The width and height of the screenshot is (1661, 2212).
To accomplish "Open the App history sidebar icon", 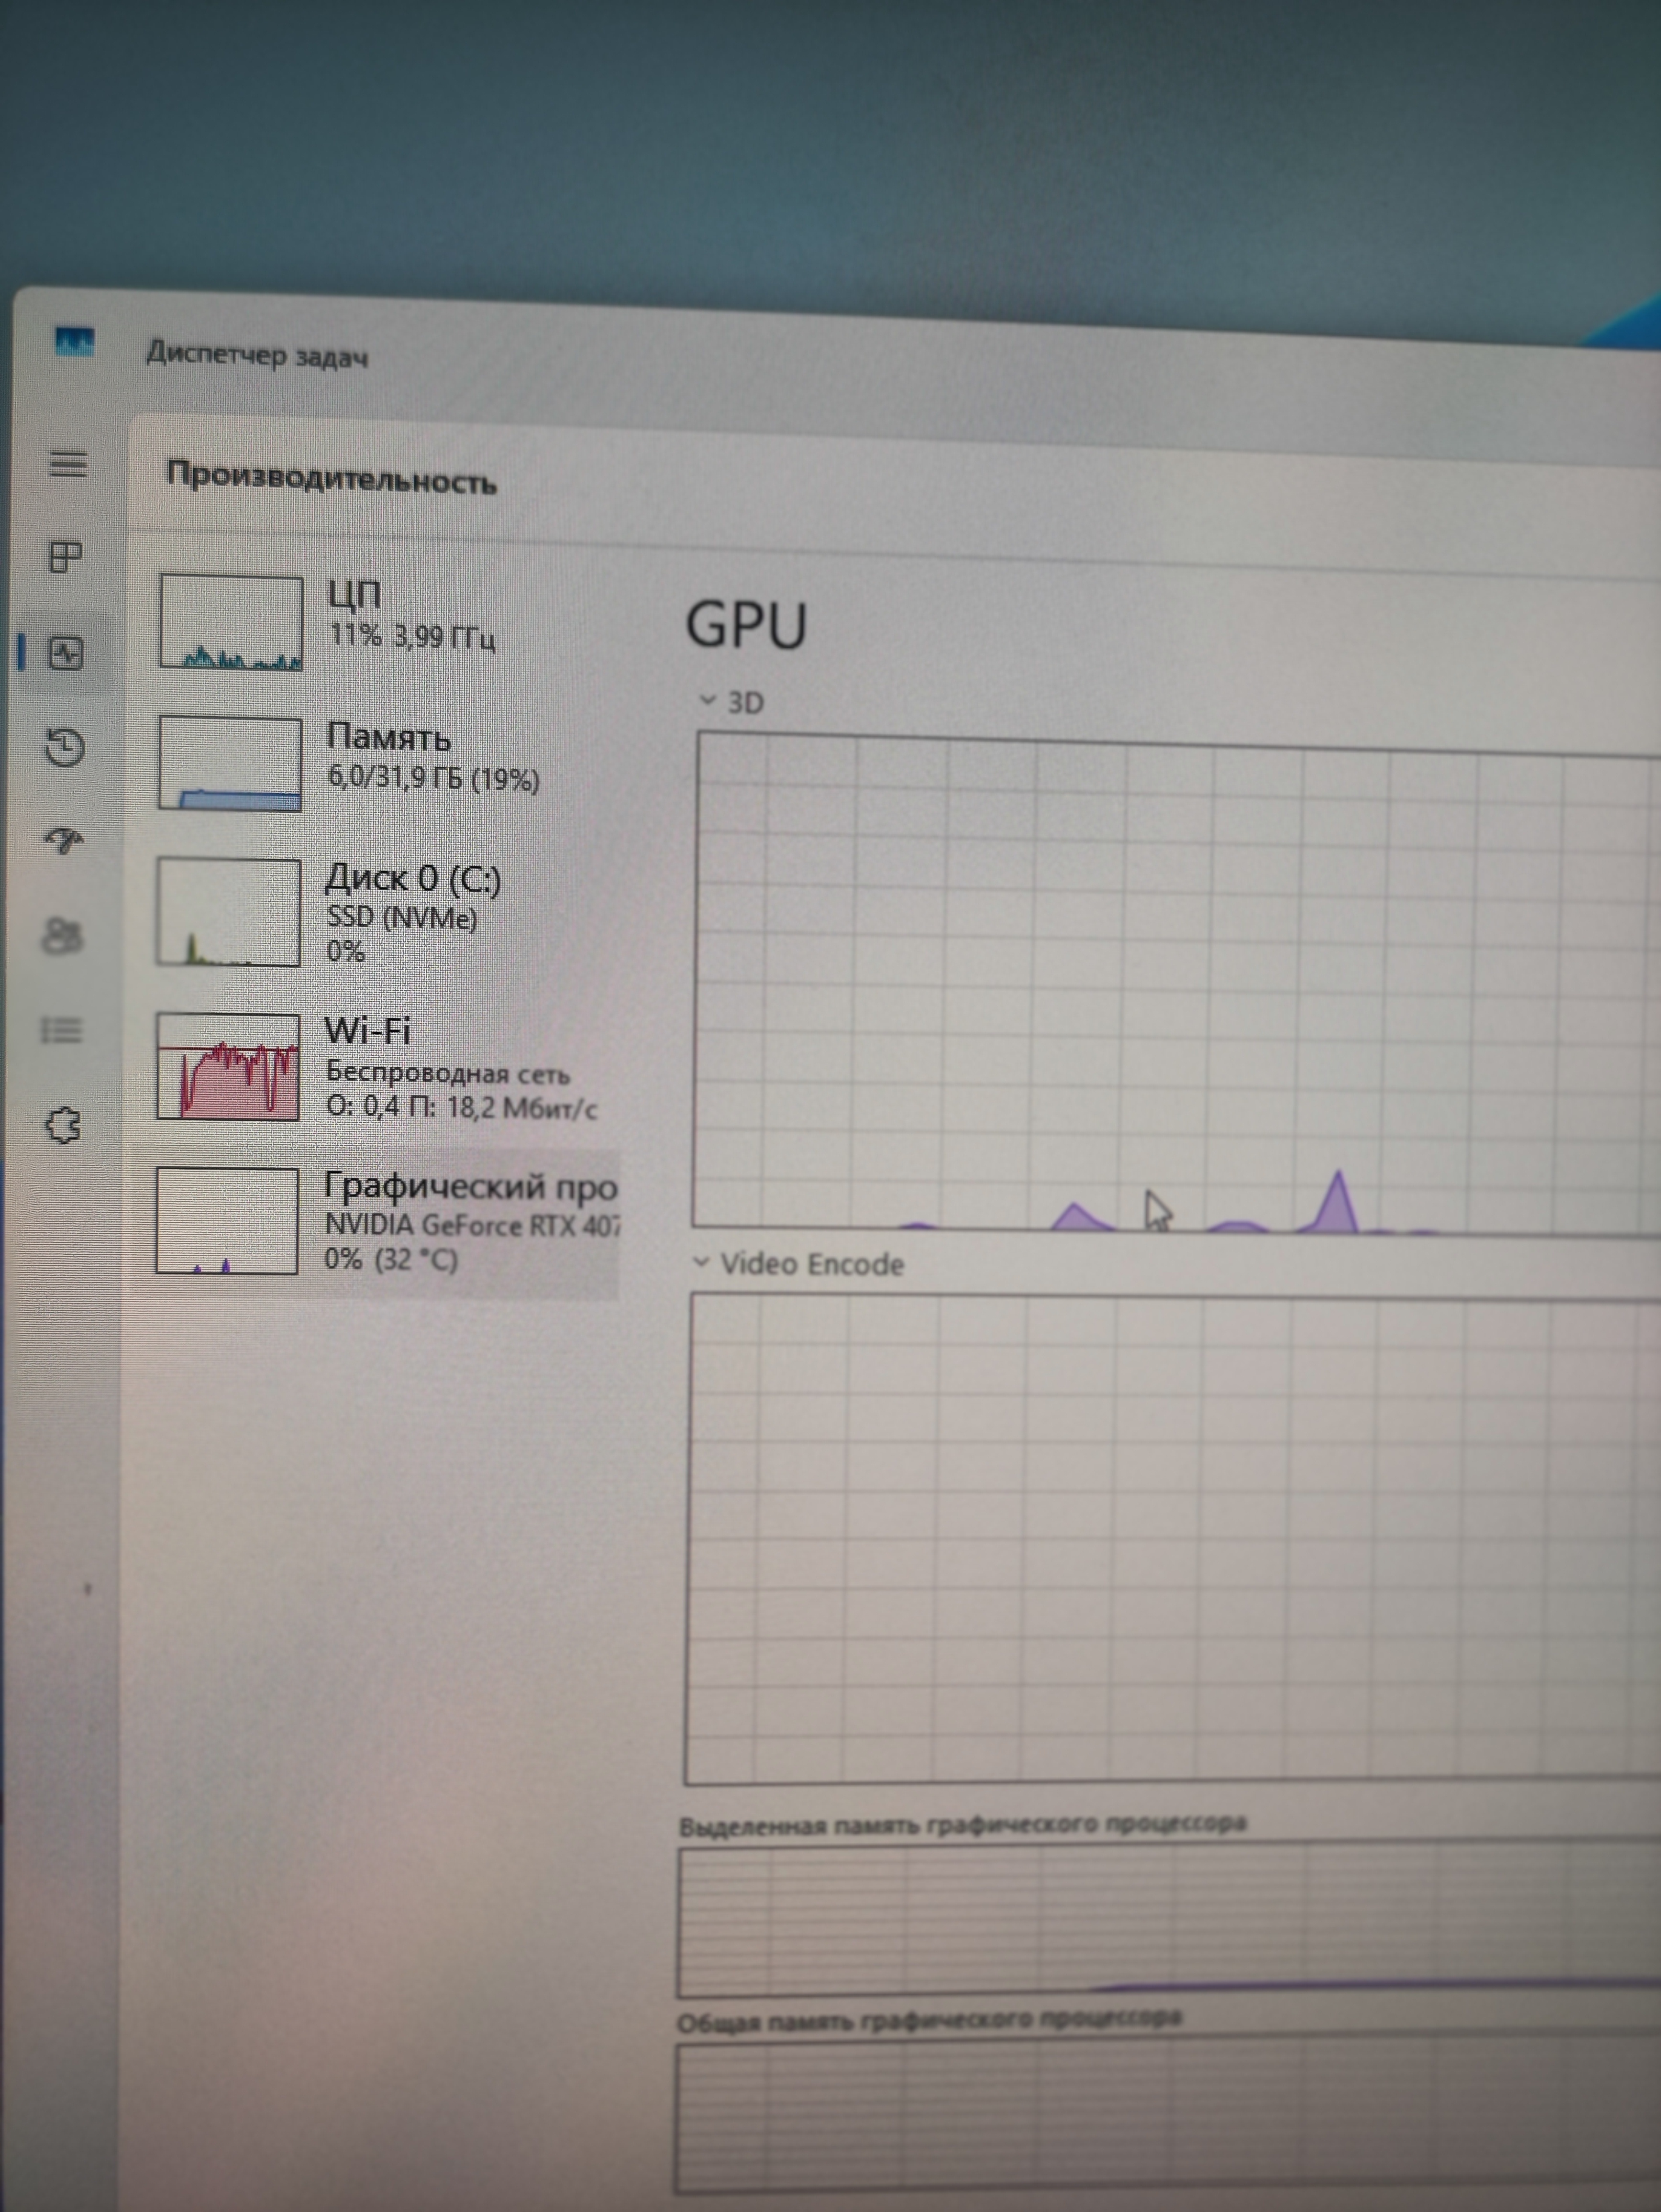I will tap(65, 747).
